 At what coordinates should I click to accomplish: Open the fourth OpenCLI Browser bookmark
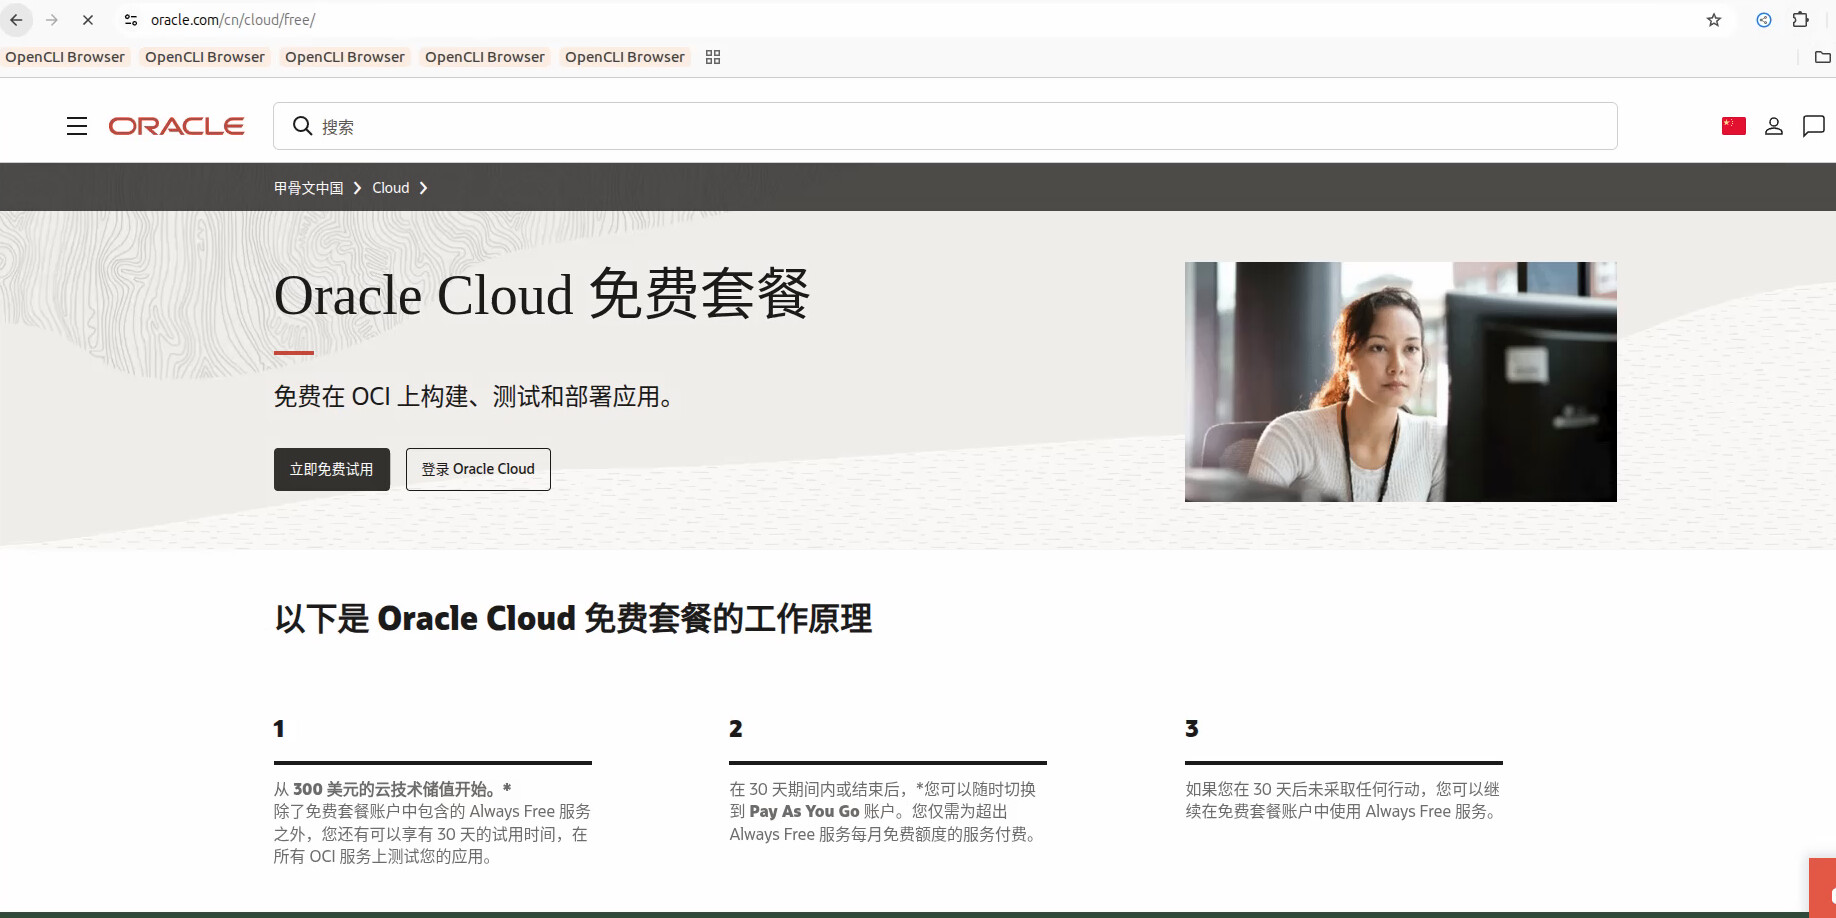pos(485,57)
